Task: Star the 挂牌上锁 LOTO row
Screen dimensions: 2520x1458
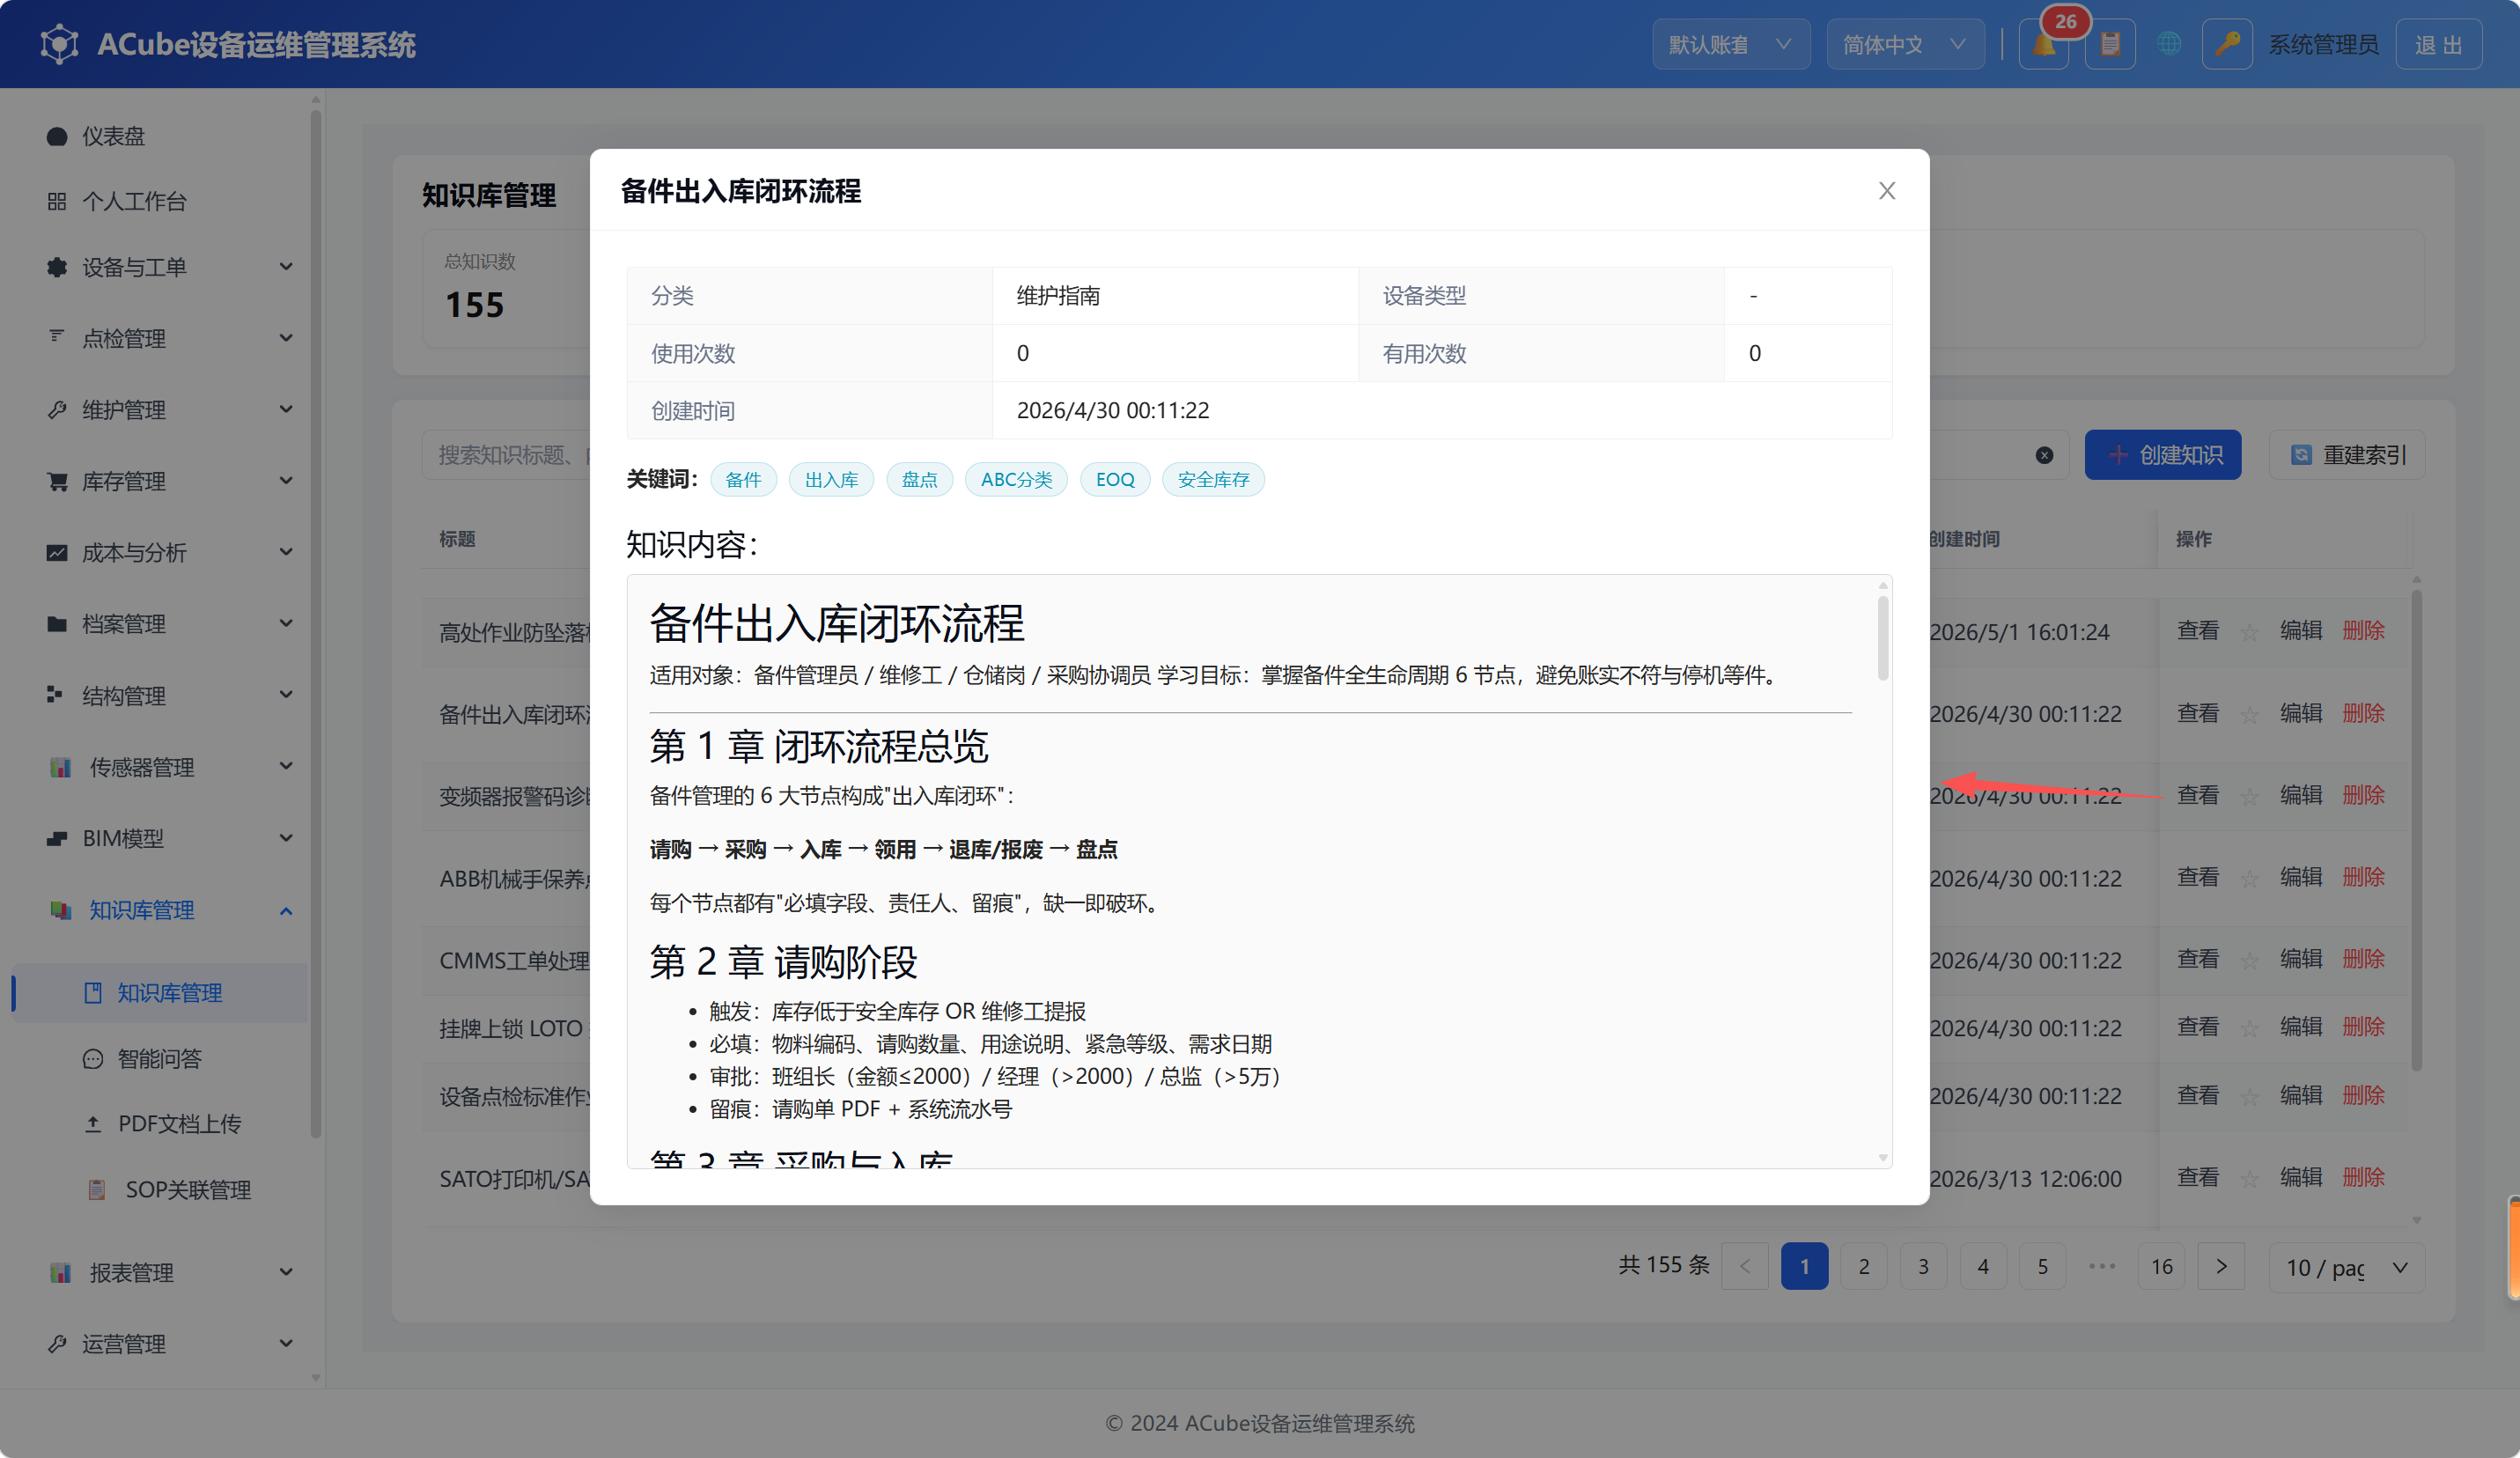Action: coord(2249,1028)
